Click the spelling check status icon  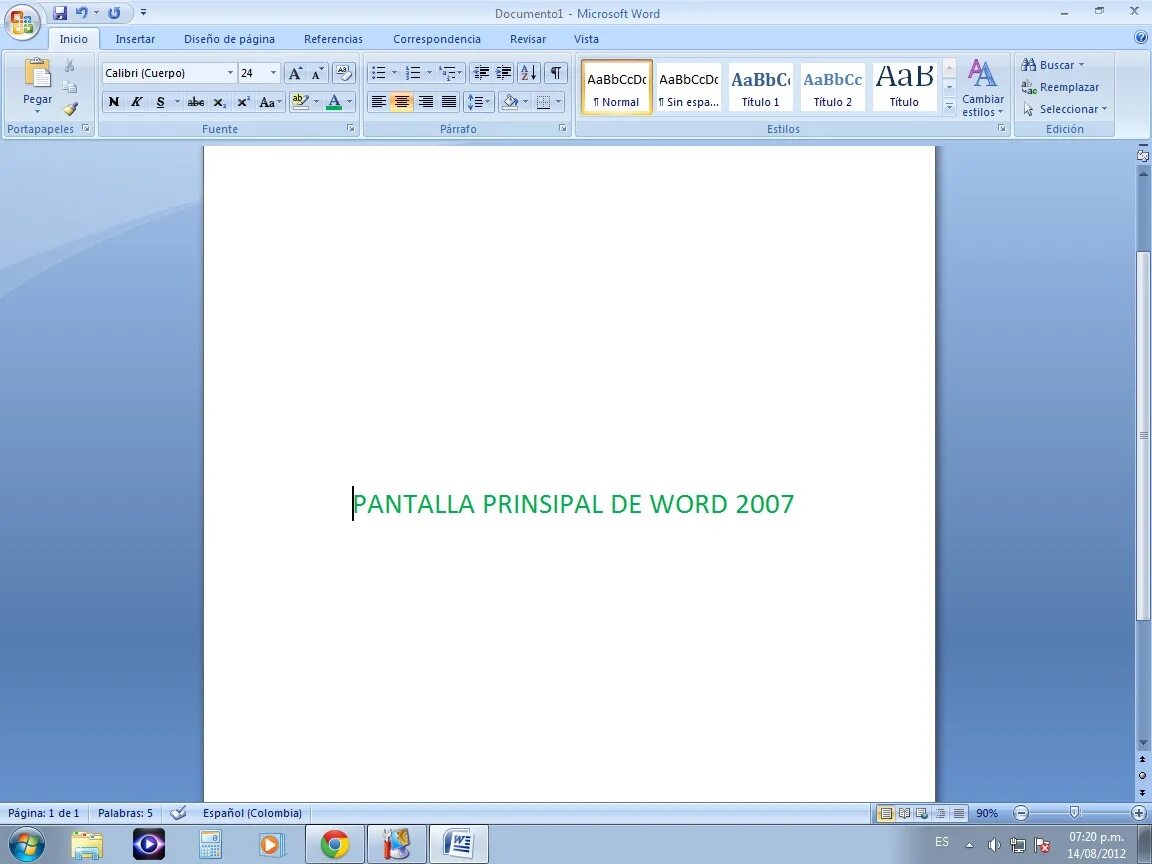(x=178, y=813)
